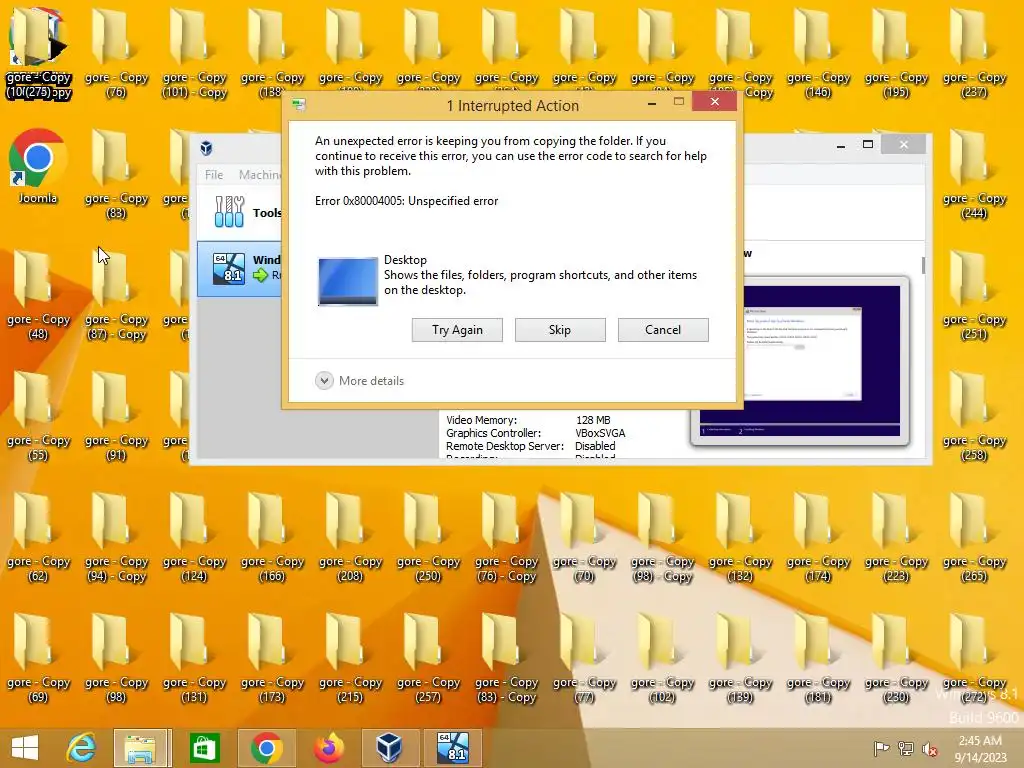Select the folder gore - Copy (265)
This screenshot has width=1024, height=768.
pos(974,537)
